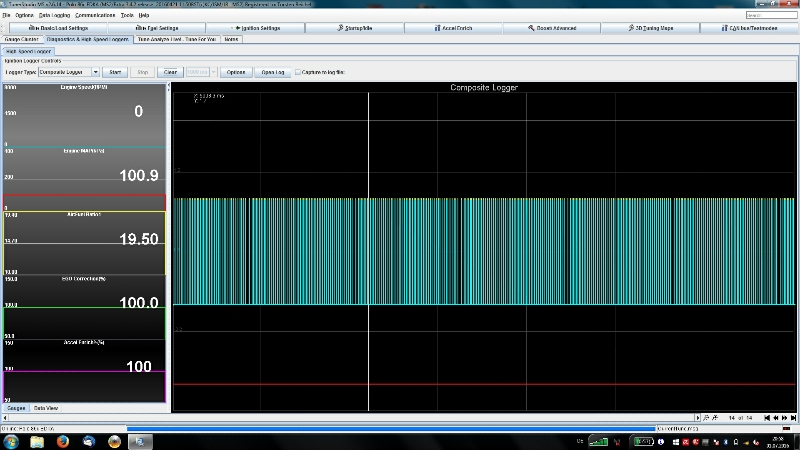This screenshot has height=450, width=800.
Task: Click the Engine Speed RPM gauge
Action: click(84, 115)
